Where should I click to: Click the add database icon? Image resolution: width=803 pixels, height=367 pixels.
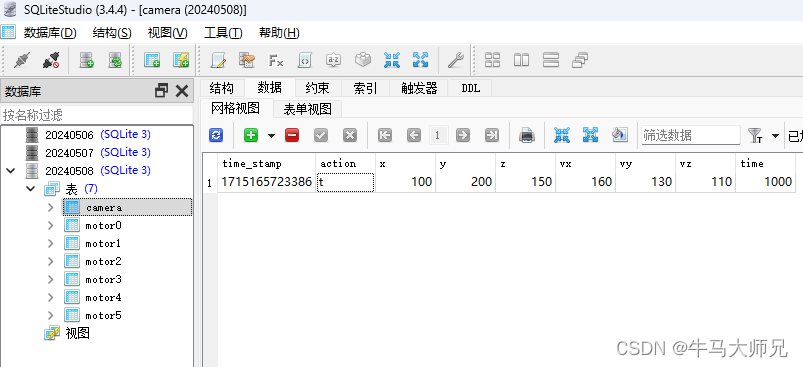[x=87, y=60]
